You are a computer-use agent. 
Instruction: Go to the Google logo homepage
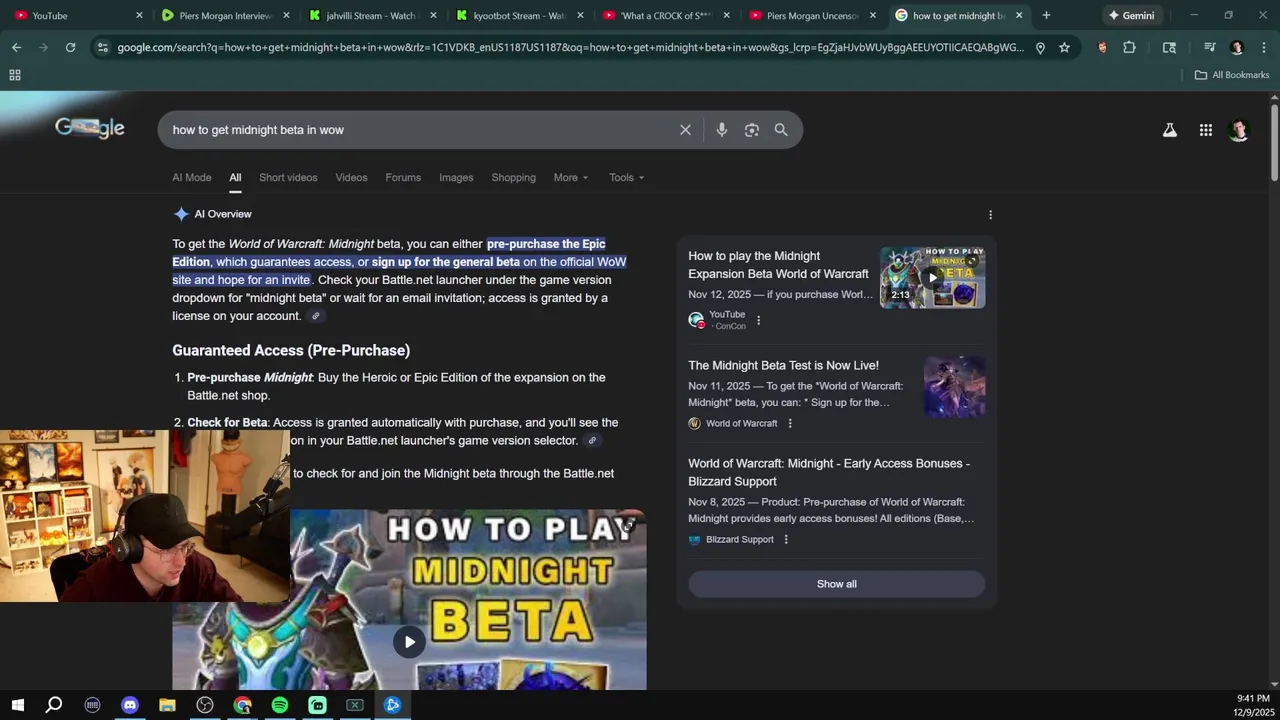[90, 128]
